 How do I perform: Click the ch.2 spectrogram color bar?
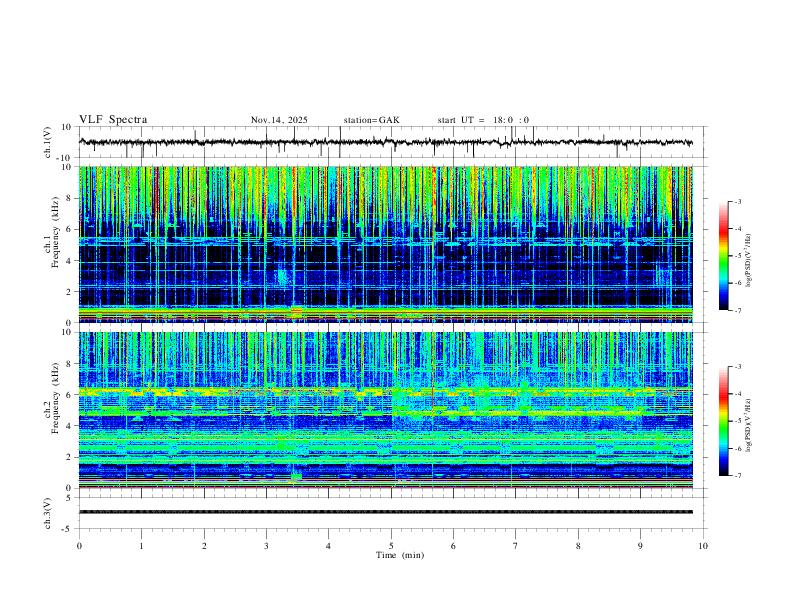(x=723, y=421)
